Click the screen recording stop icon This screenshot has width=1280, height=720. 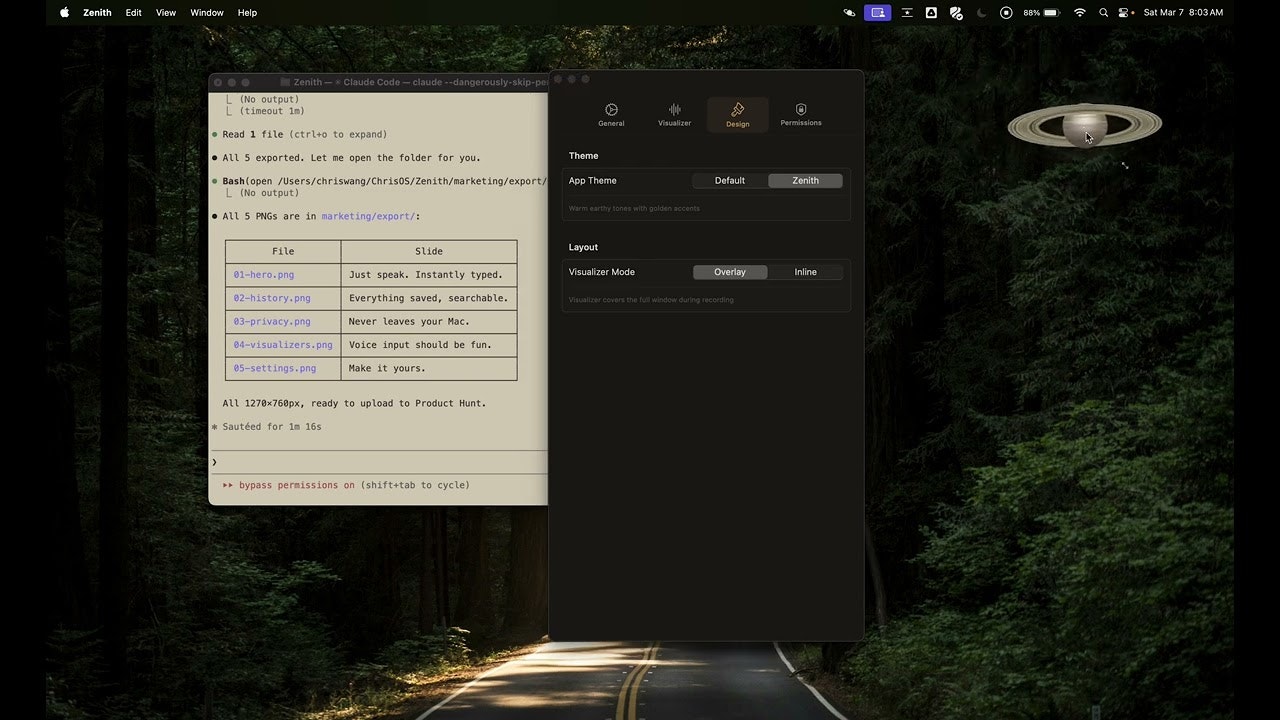pyautogui.click(x=1006, y=13)
